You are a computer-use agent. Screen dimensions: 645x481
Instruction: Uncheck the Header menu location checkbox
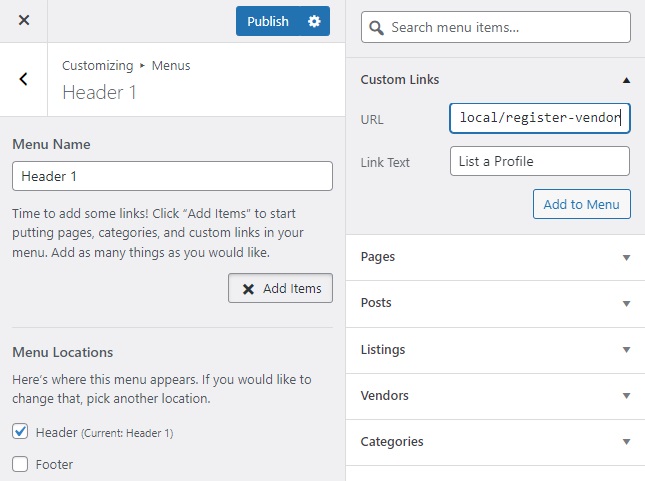point(20,432)
